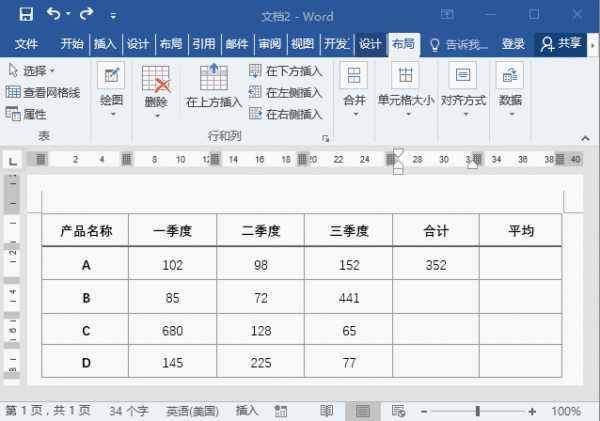The height and width of the screenshot is (421, 600).
Task: Click the Save icon in quick access toolbar
Action: pos(26,15)
